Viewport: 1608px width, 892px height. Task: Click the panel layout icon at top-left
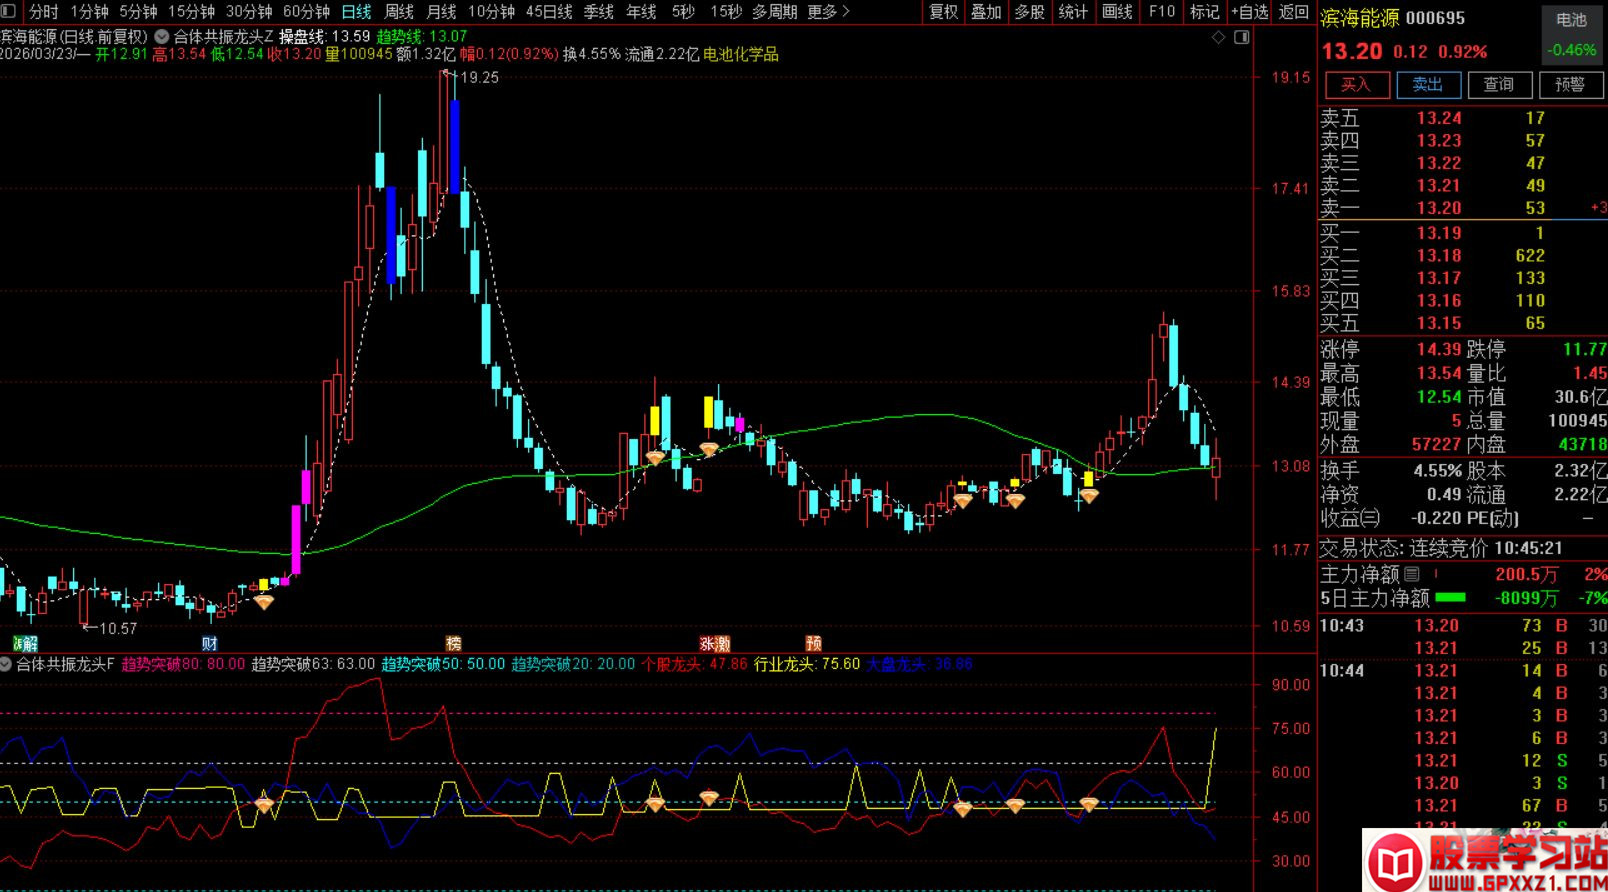[x=8, y=11]
